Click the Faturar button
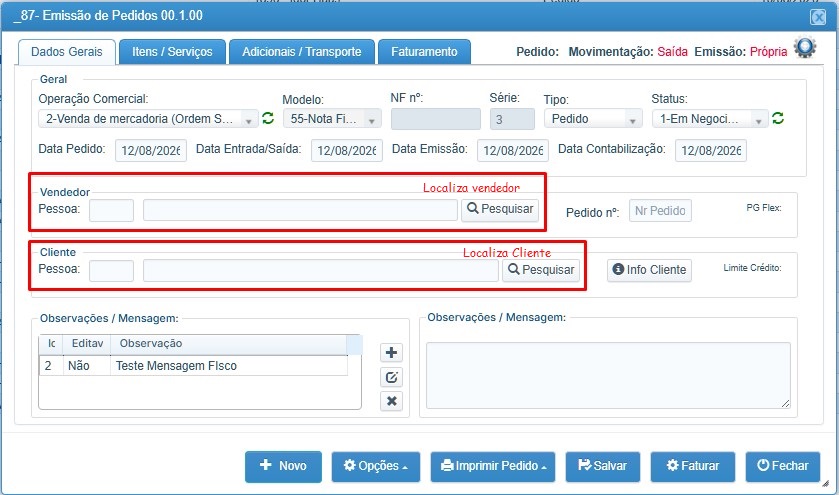This screenshot has height=495, width=839. pyautogui.click(x=693, y=466)
